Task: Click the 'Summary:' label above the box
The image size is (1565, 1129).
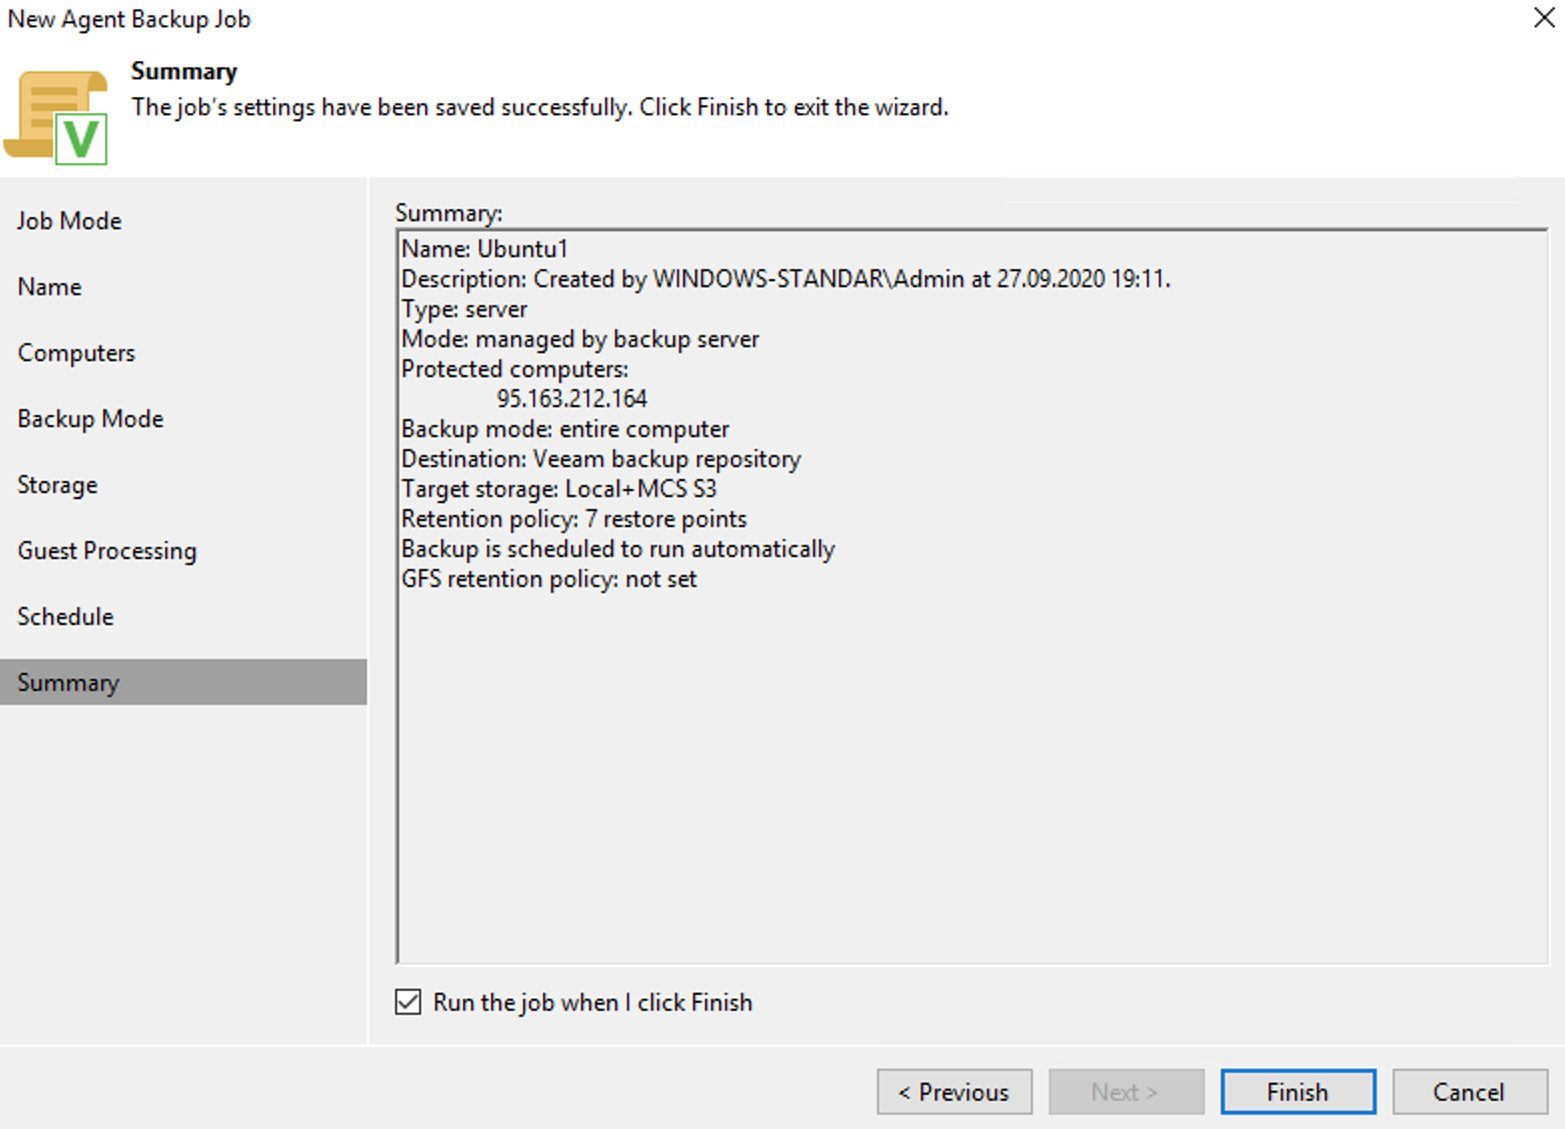Action: pyautogui.click(x=449, y=213)
